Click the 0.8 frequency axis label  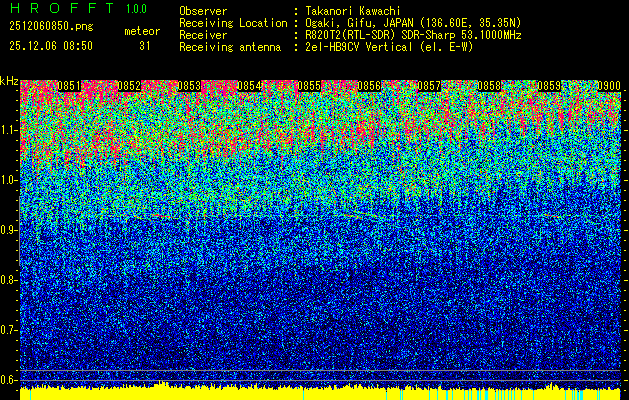[x=10, y=280]
